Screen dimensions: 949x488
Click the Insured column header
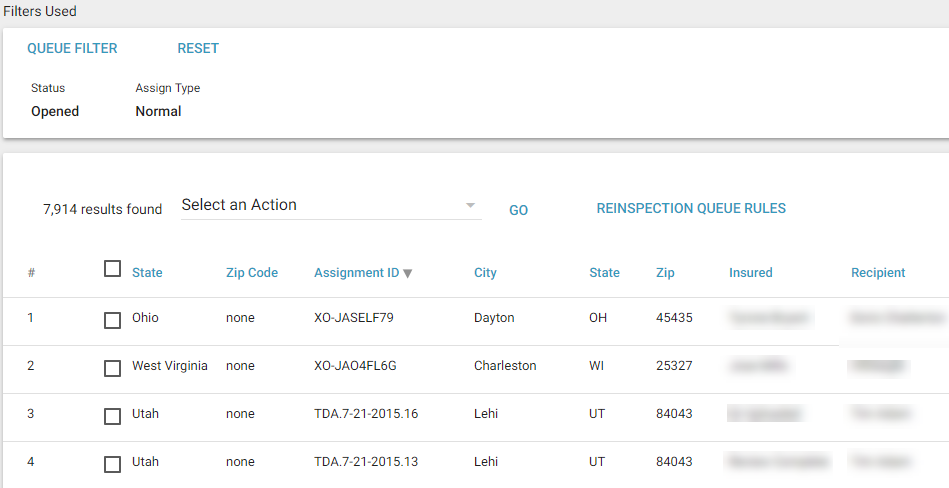tap(750, 272)
